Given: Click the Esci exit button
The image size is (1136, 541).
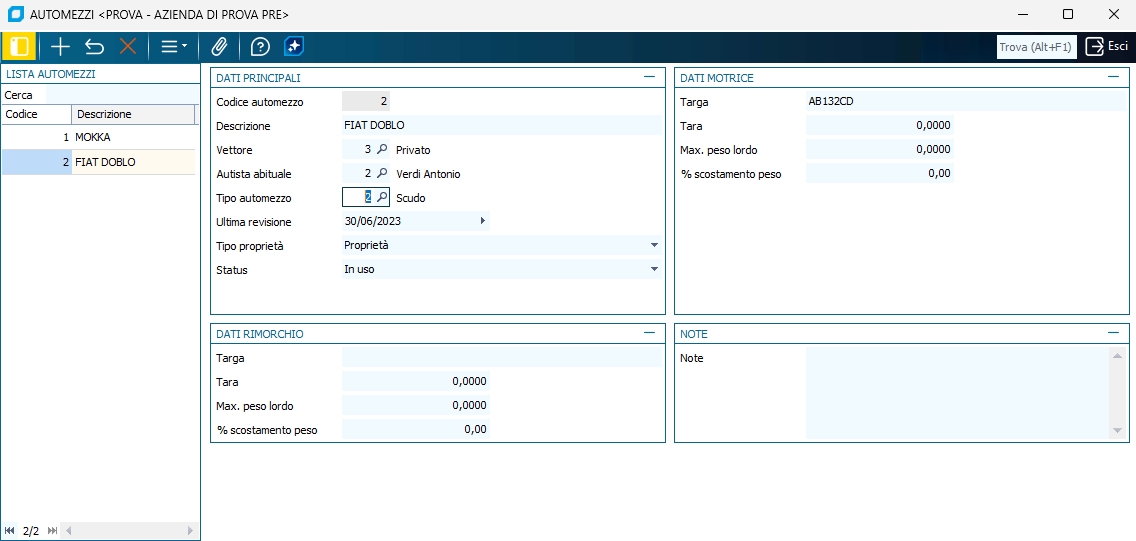Looking at the screenshot, I should [x=1107, y=46].
